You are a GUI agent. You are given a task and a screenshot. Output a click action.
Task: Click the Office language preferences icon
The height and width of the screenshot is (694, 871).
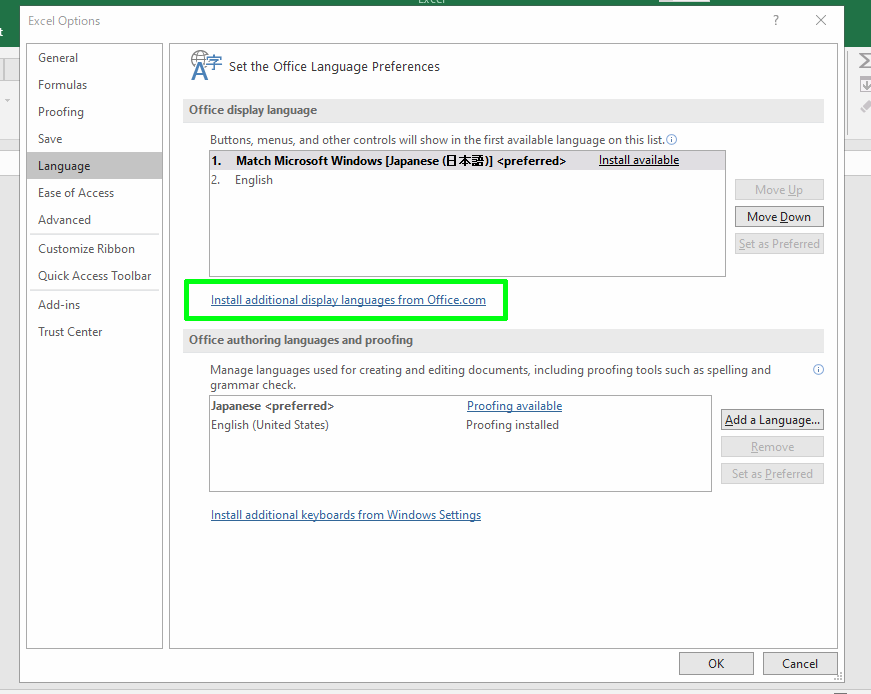pyautogui.click(x=206, y=66)
